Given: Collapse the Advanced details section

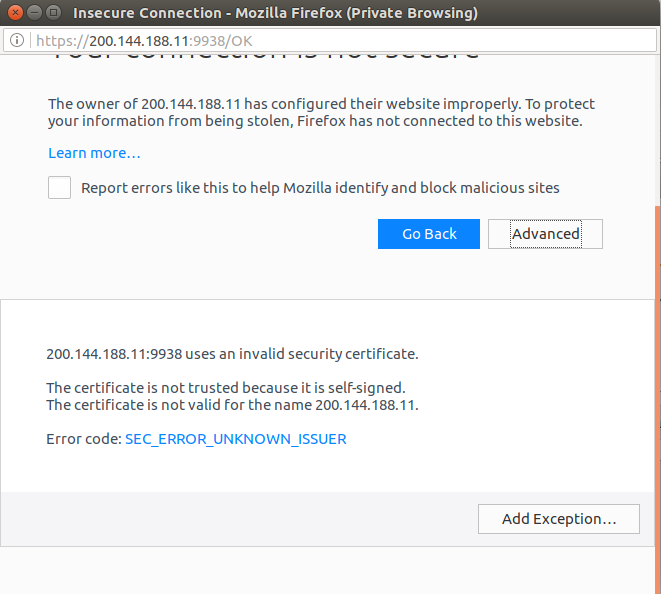Looking at the screenshot, I should (545, 234).
